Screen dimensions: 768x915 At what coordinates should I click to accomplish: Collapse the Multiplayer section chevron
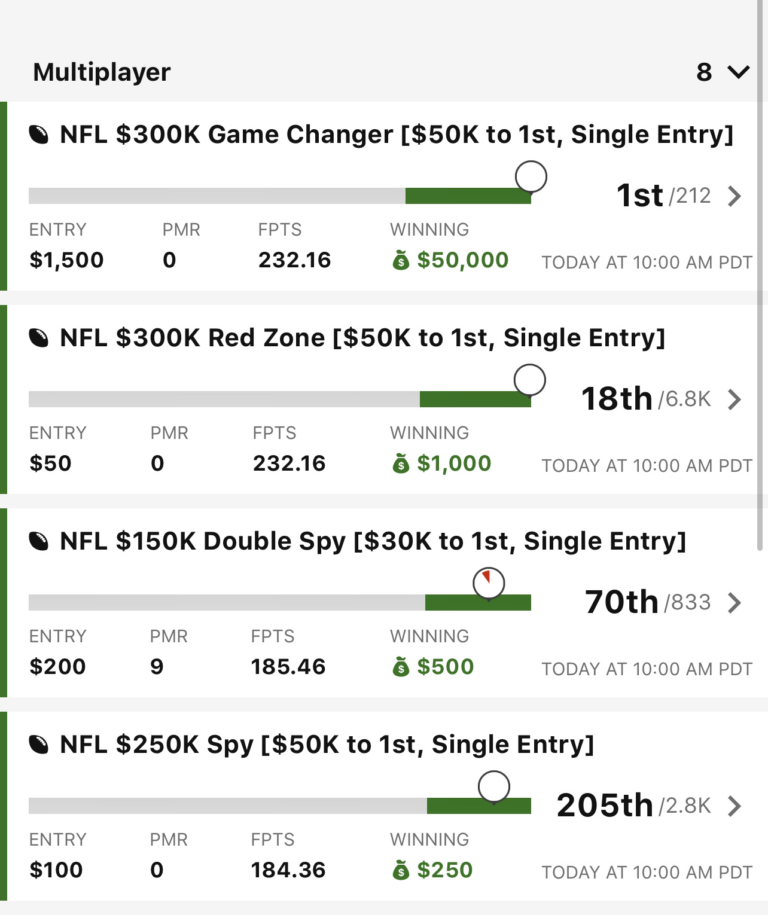(x=738, y=72)
